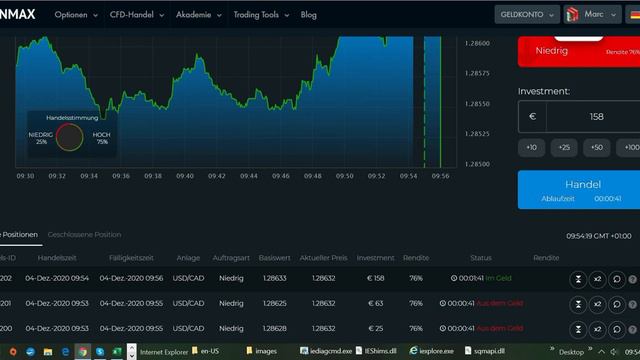Click the taskbar toolbar scroll arrows
The width and height of the screenshot is (640, 360).
pyautogui.click(x=131, y=351)
